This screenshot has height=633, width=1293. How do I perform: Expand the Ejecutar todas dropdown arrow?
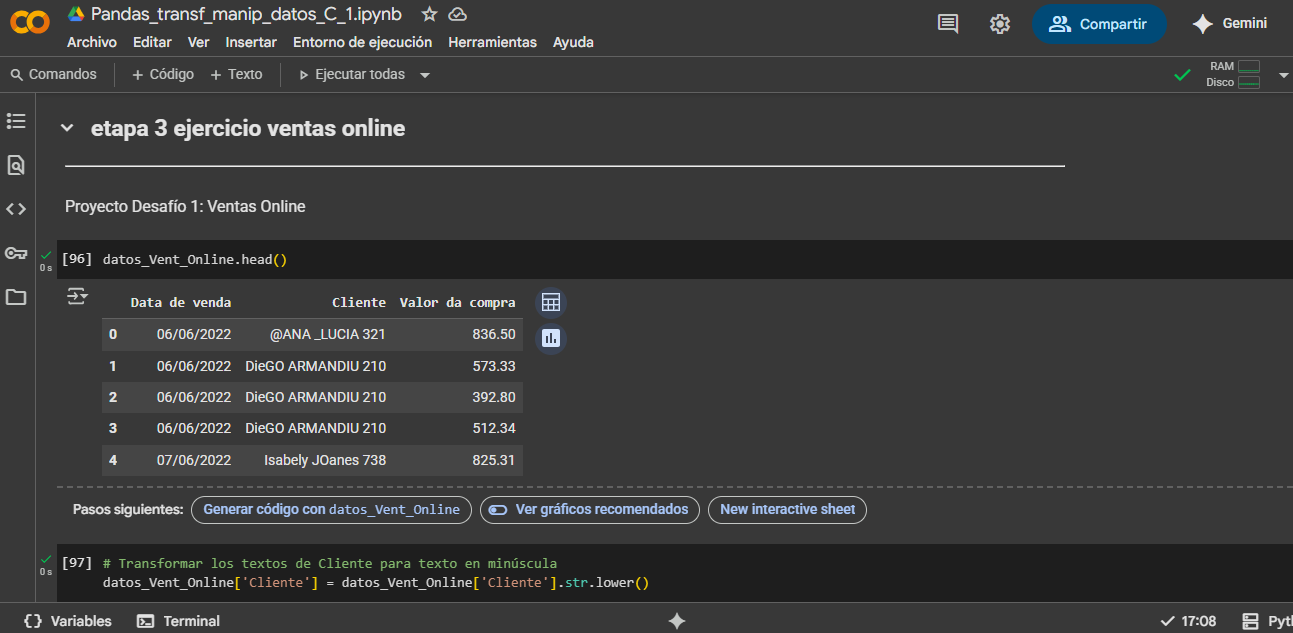click(425, 75)
